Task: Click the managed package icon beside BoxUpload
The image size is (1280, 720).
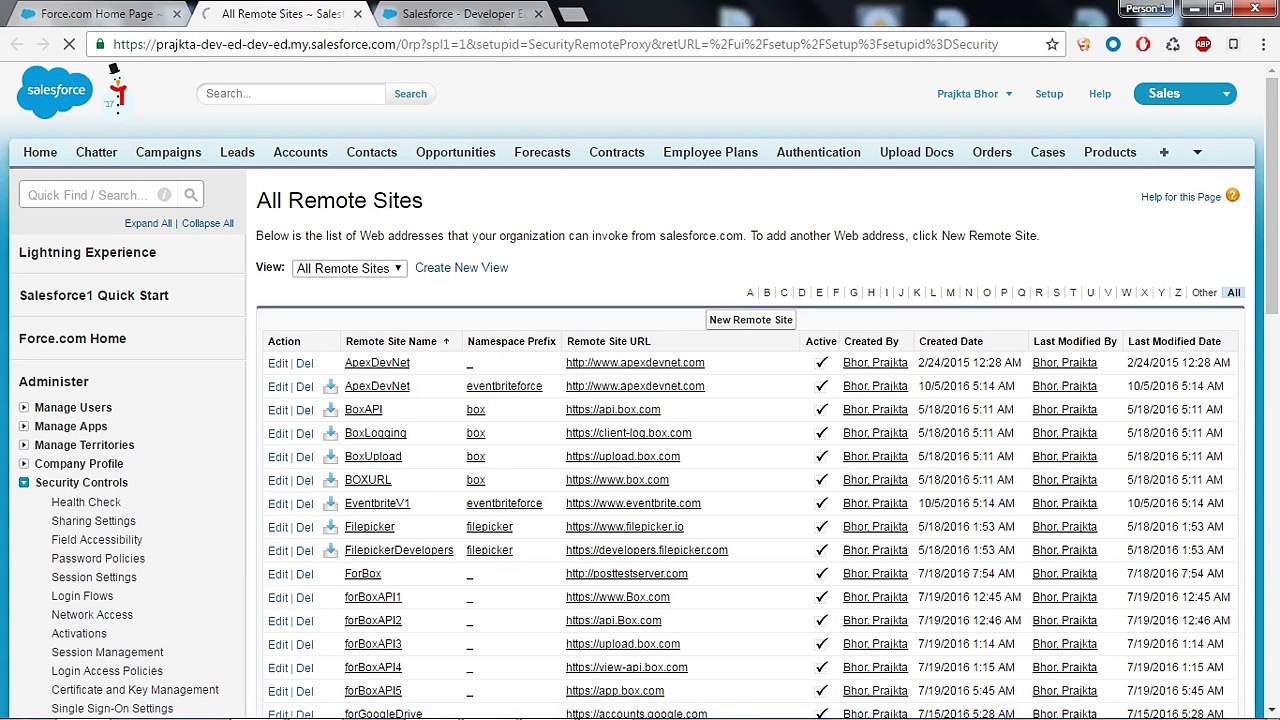Action: tap(331, 456)
